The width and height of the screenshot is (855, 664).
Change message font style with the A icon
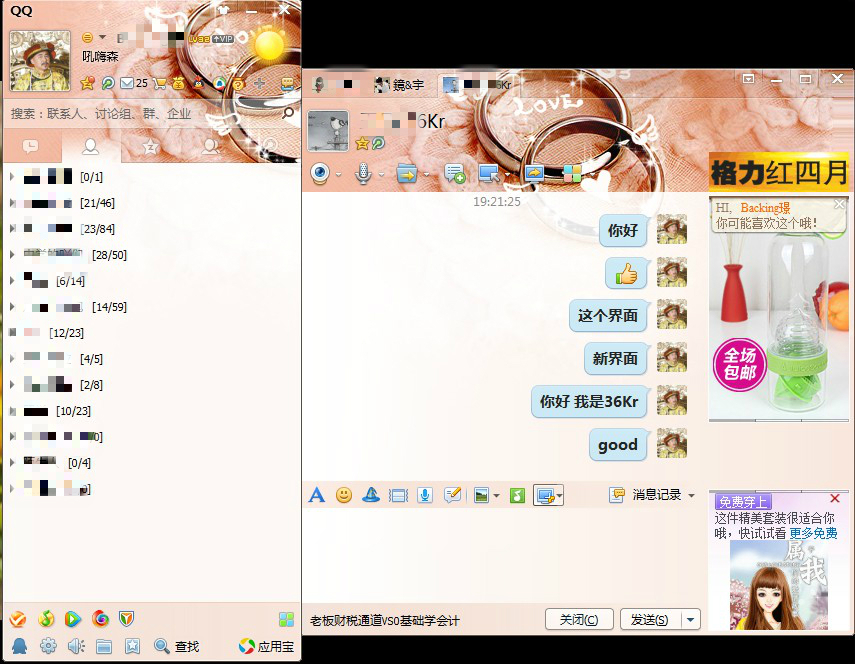(x=316, y=495)
